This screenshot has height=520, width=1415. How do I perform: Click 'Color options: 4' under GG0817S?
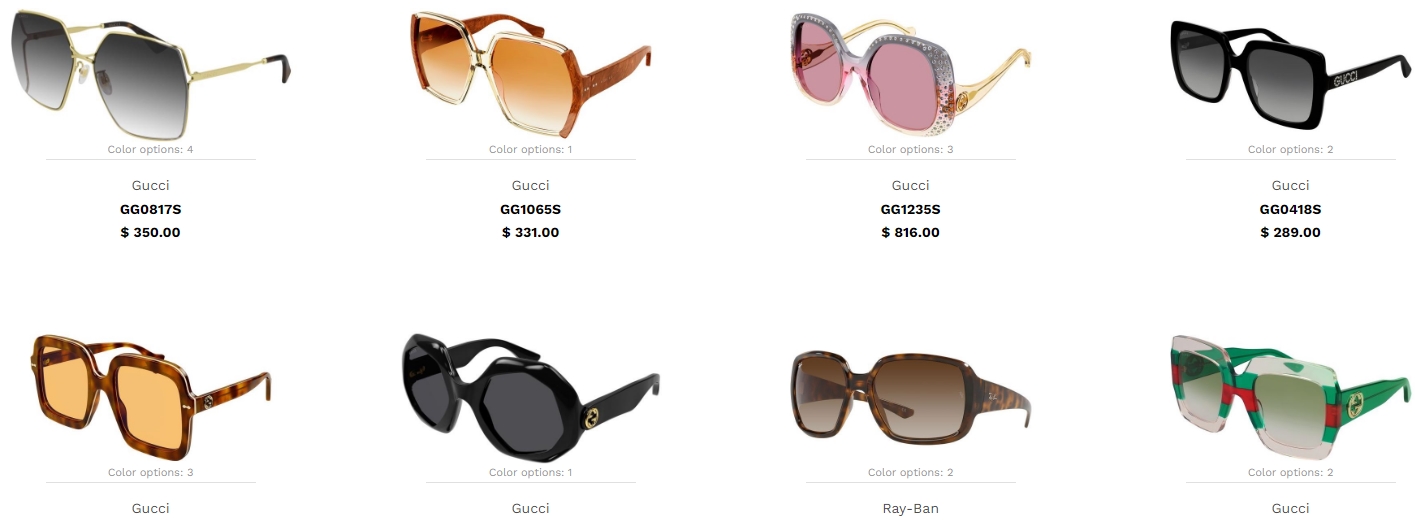(x=150, y=150)
